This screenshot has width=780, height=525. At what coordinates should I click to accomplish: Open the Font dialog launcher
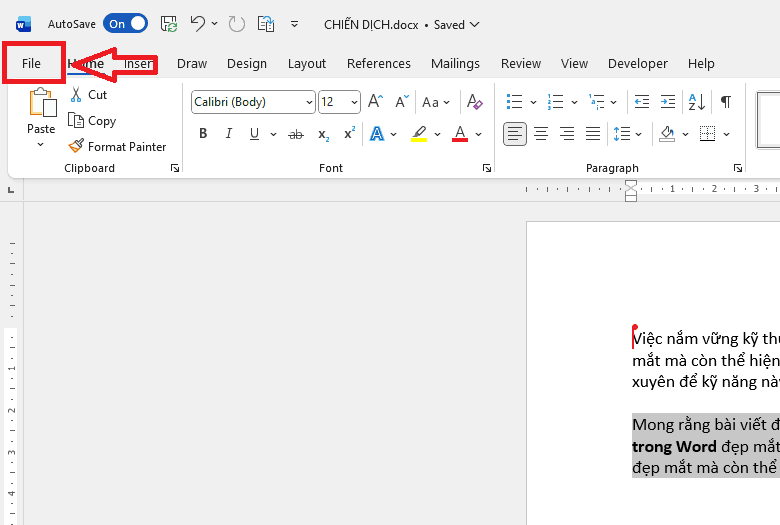[487, 169]
